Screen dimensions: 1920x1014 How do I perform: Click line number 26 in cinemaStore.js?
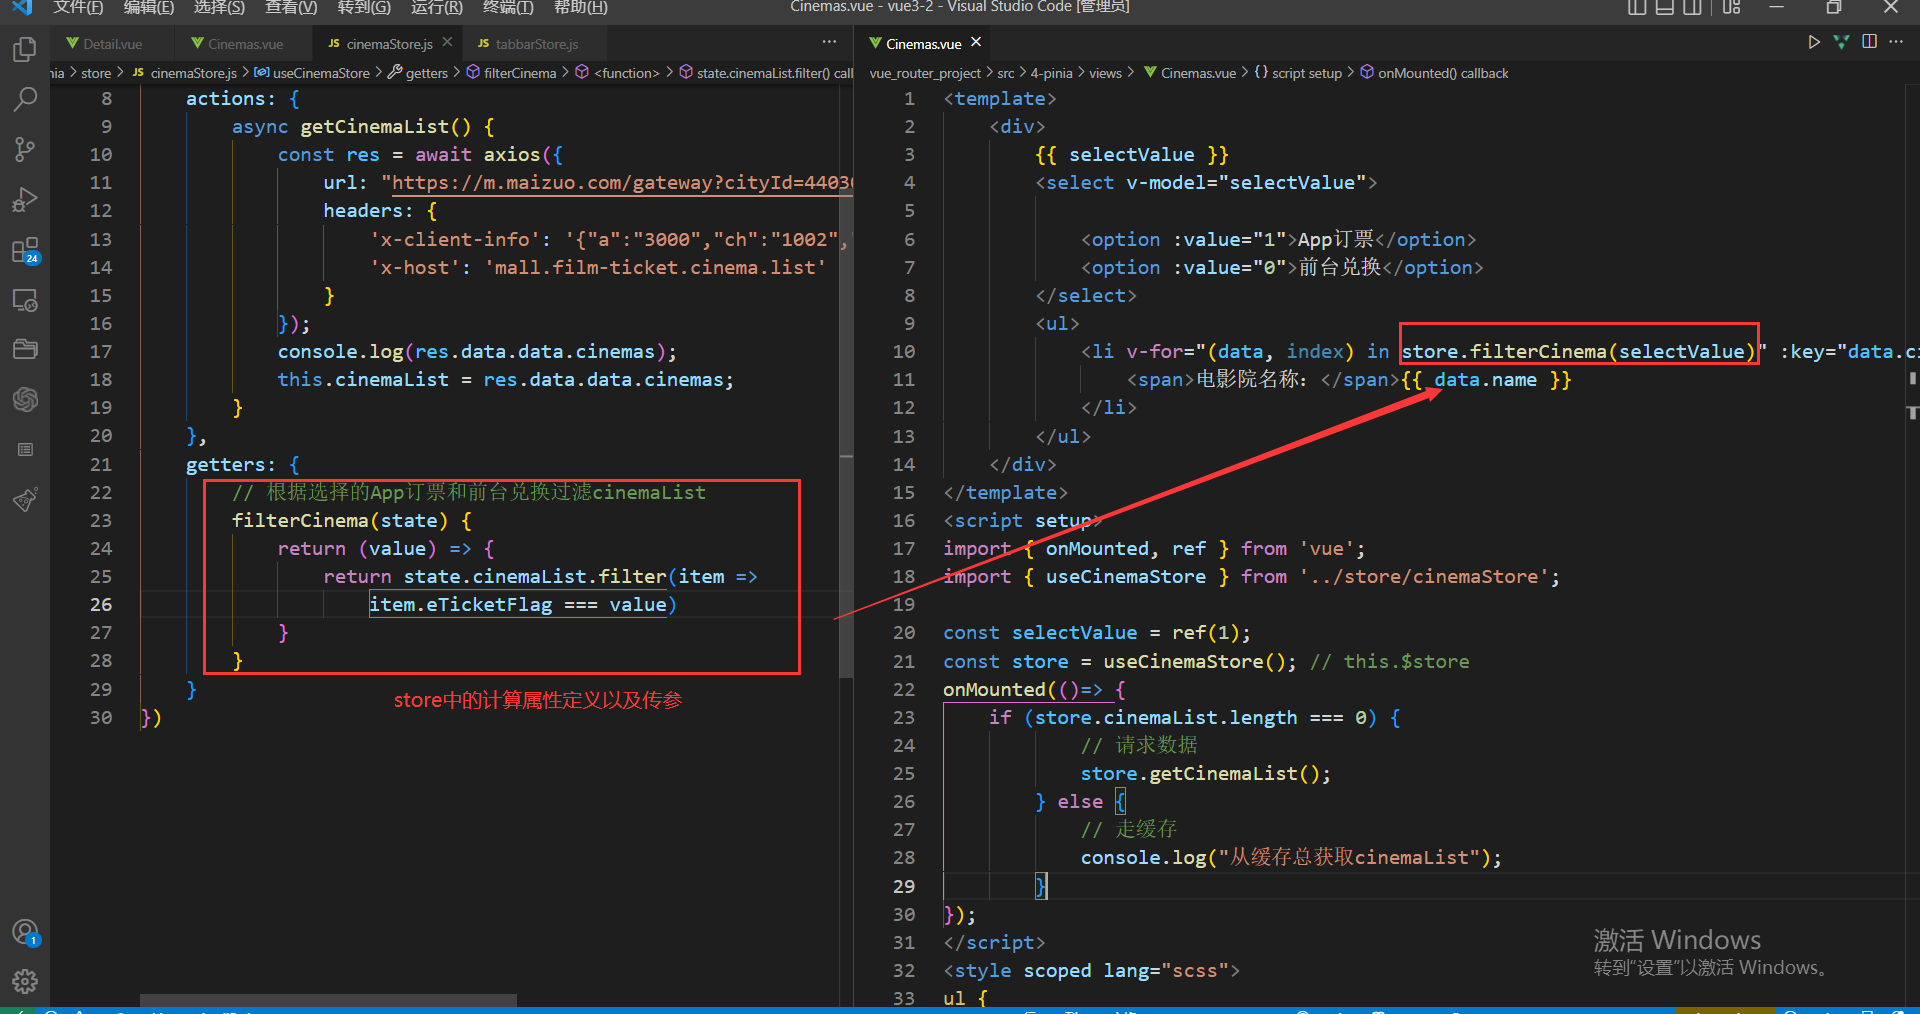101,605
